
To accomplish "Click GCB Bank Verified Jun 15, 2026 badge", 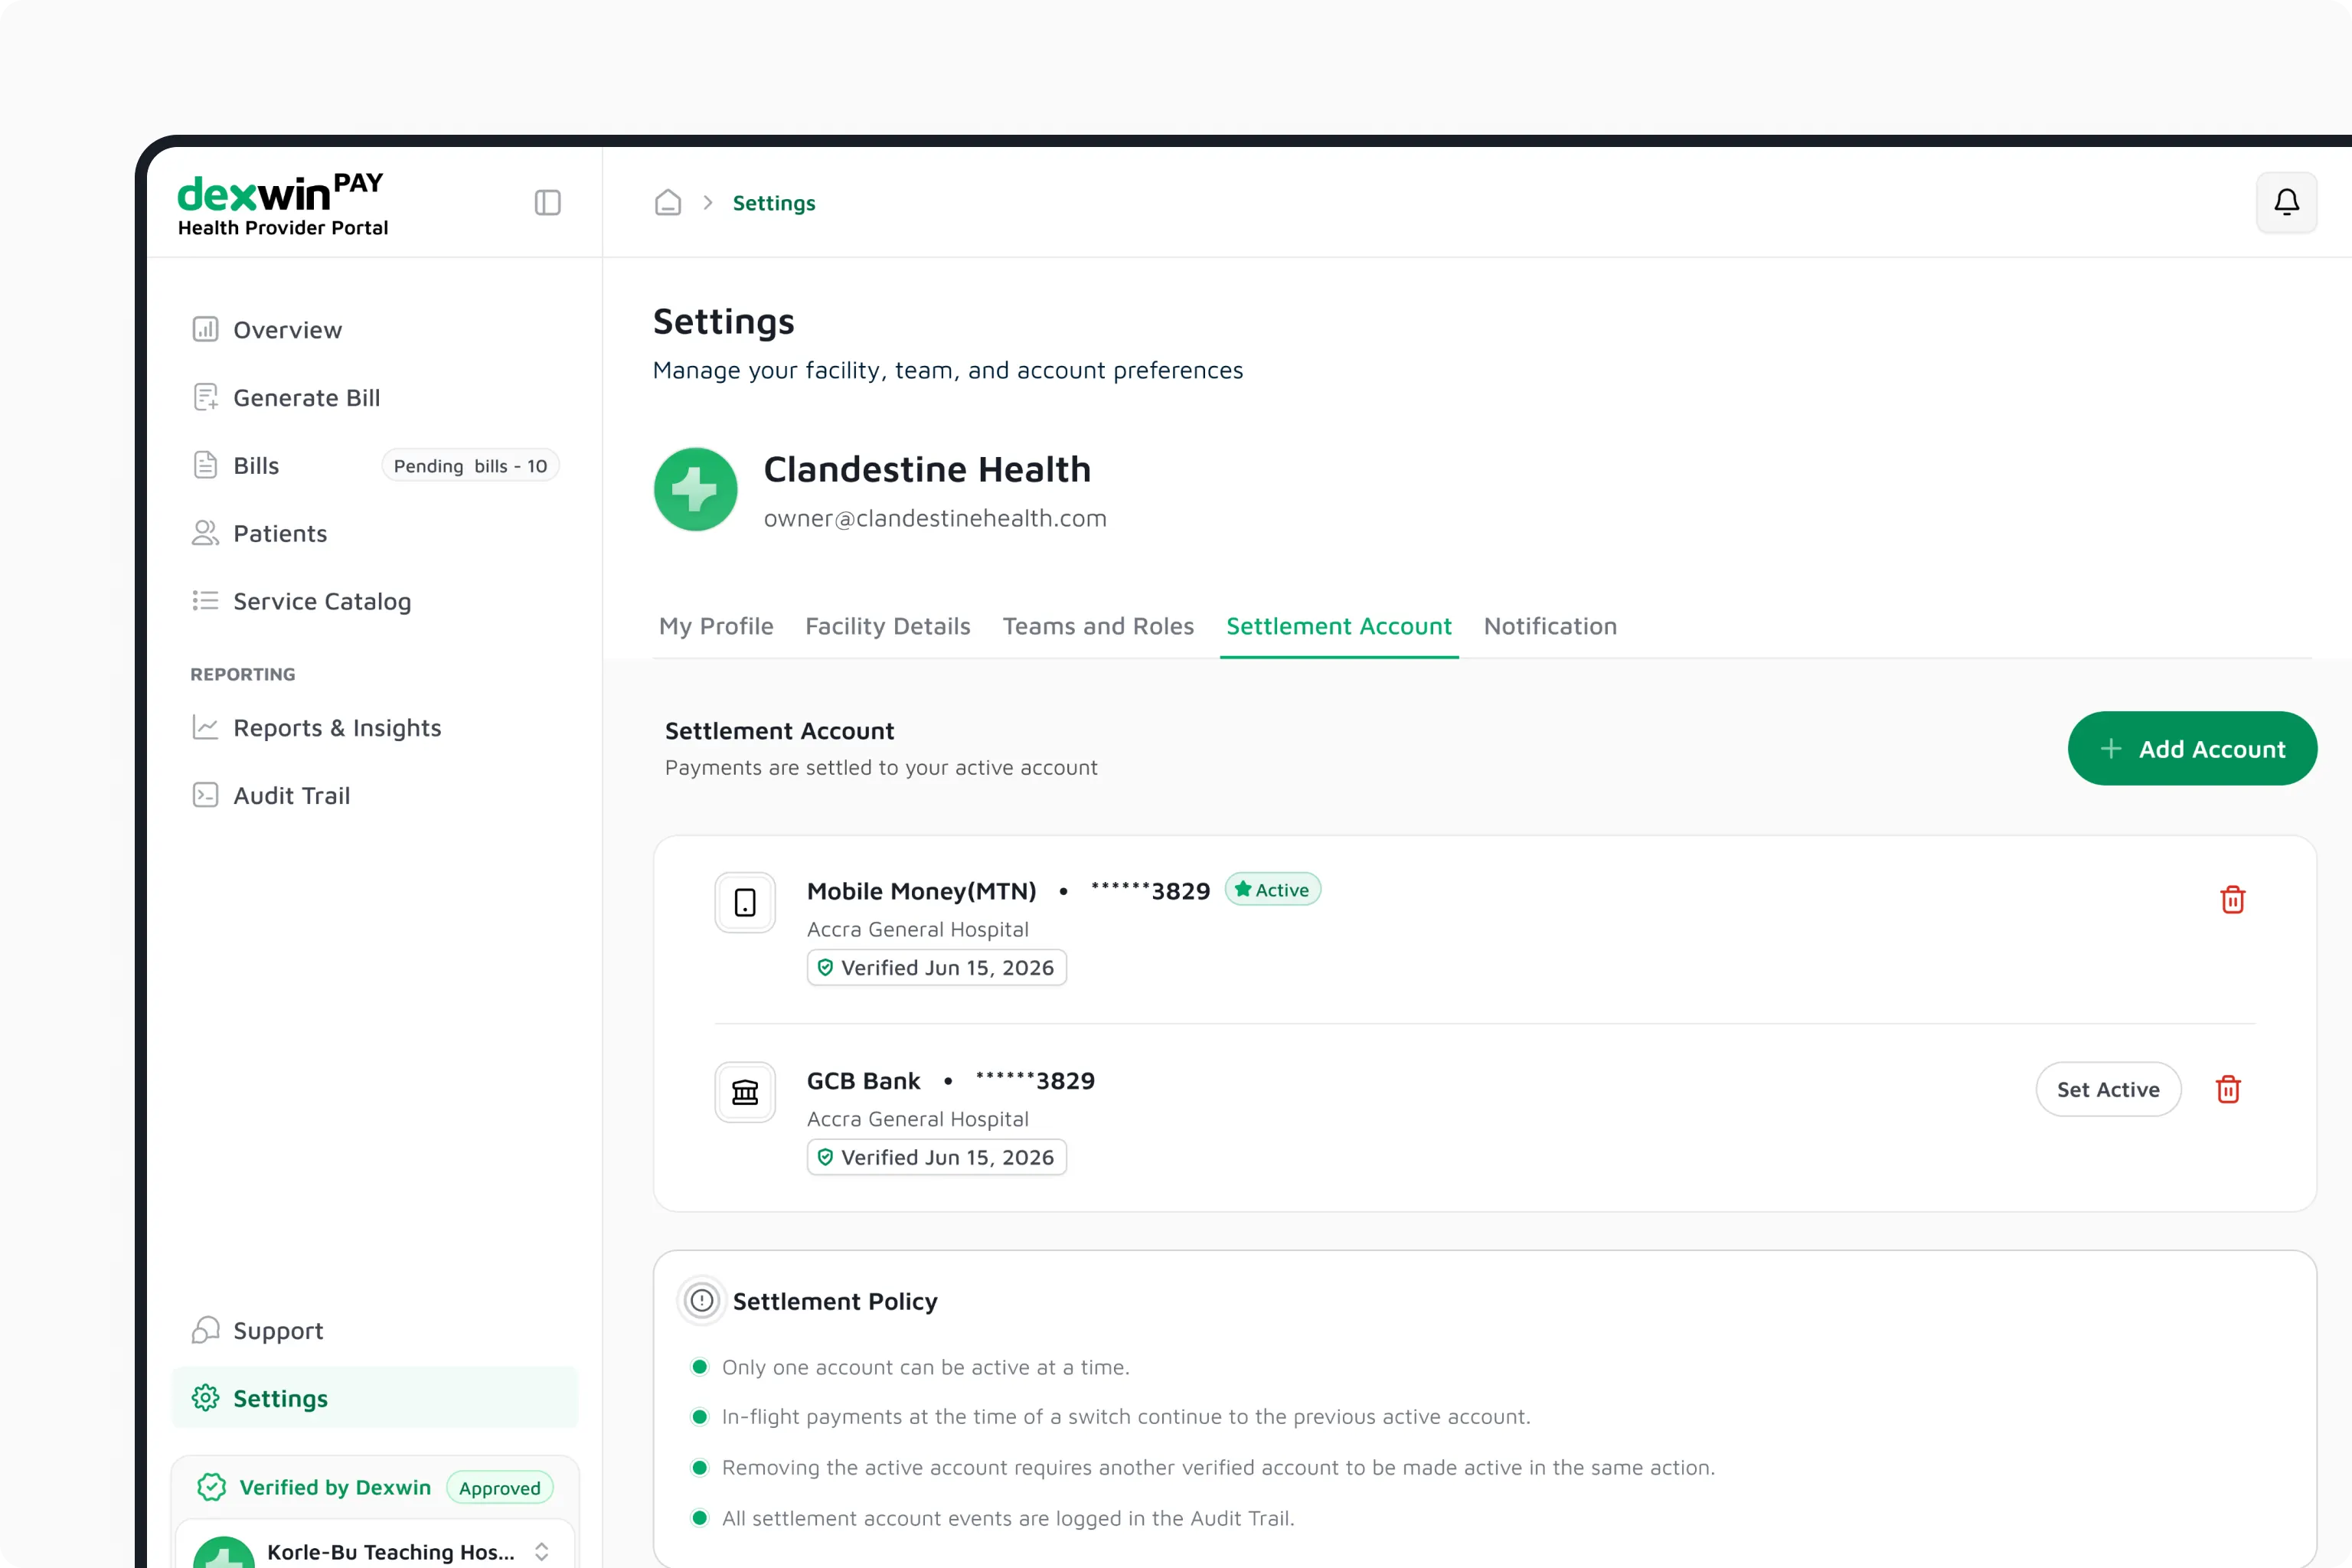I will tap(936, 1157).
